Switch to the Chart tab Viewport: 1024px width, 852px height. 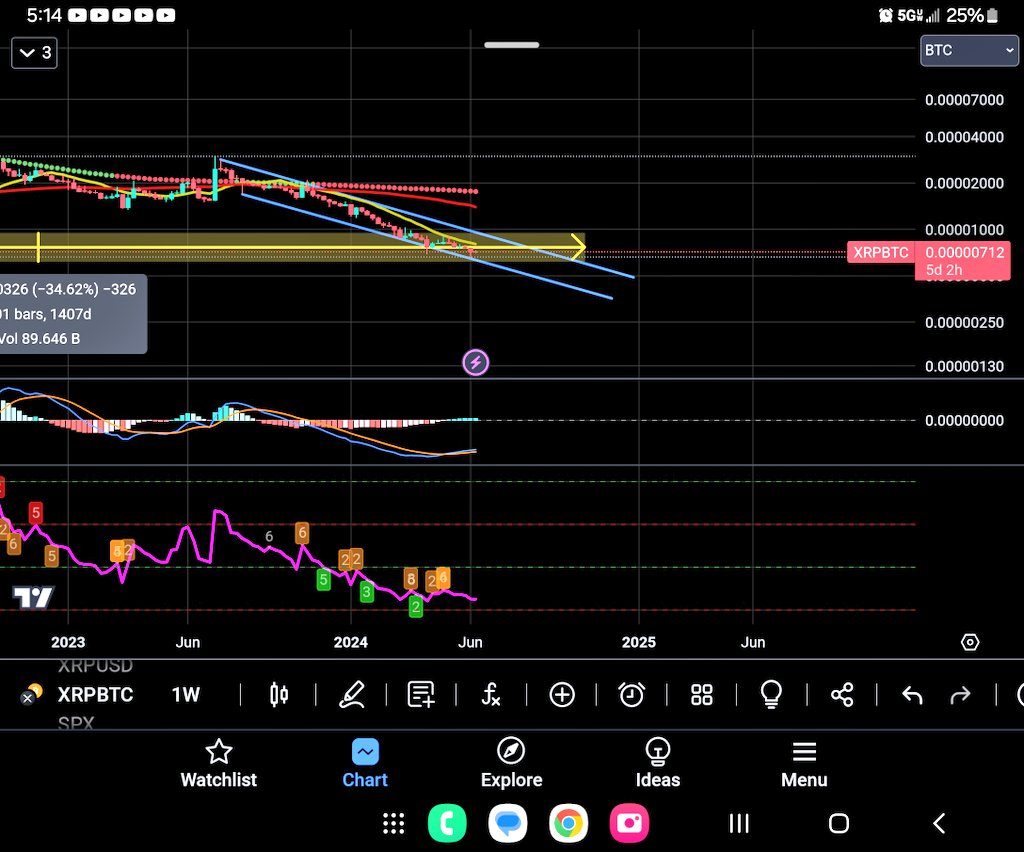tap(365, 763)
